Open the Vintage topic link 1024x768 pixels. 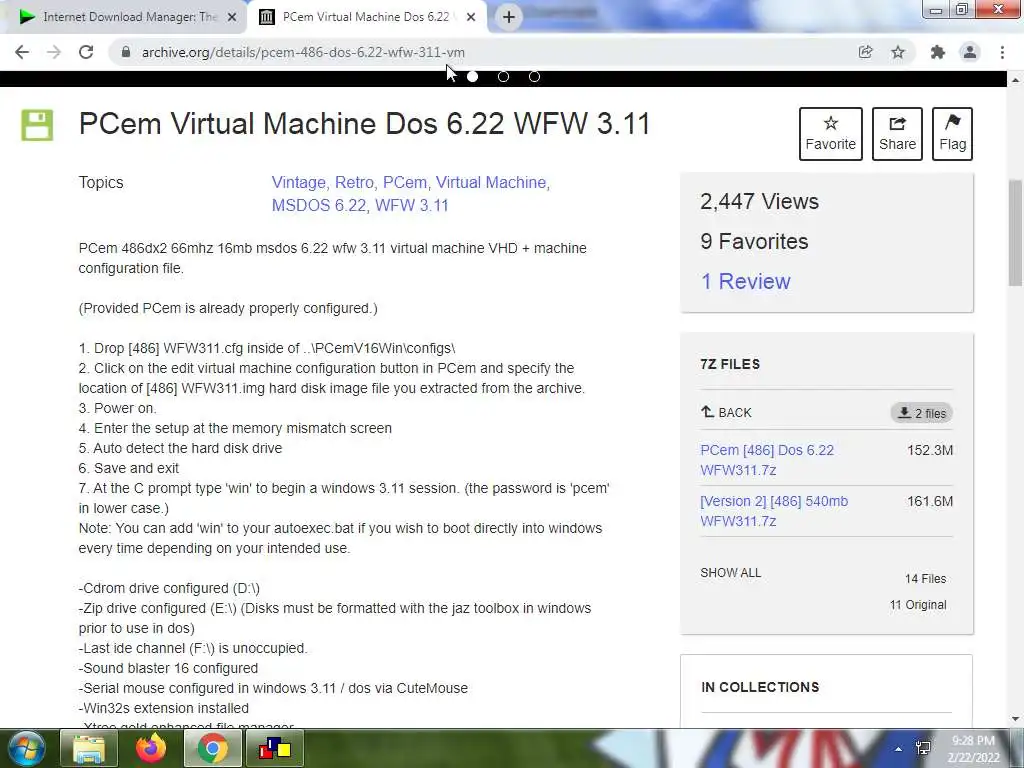coord(300,182)
